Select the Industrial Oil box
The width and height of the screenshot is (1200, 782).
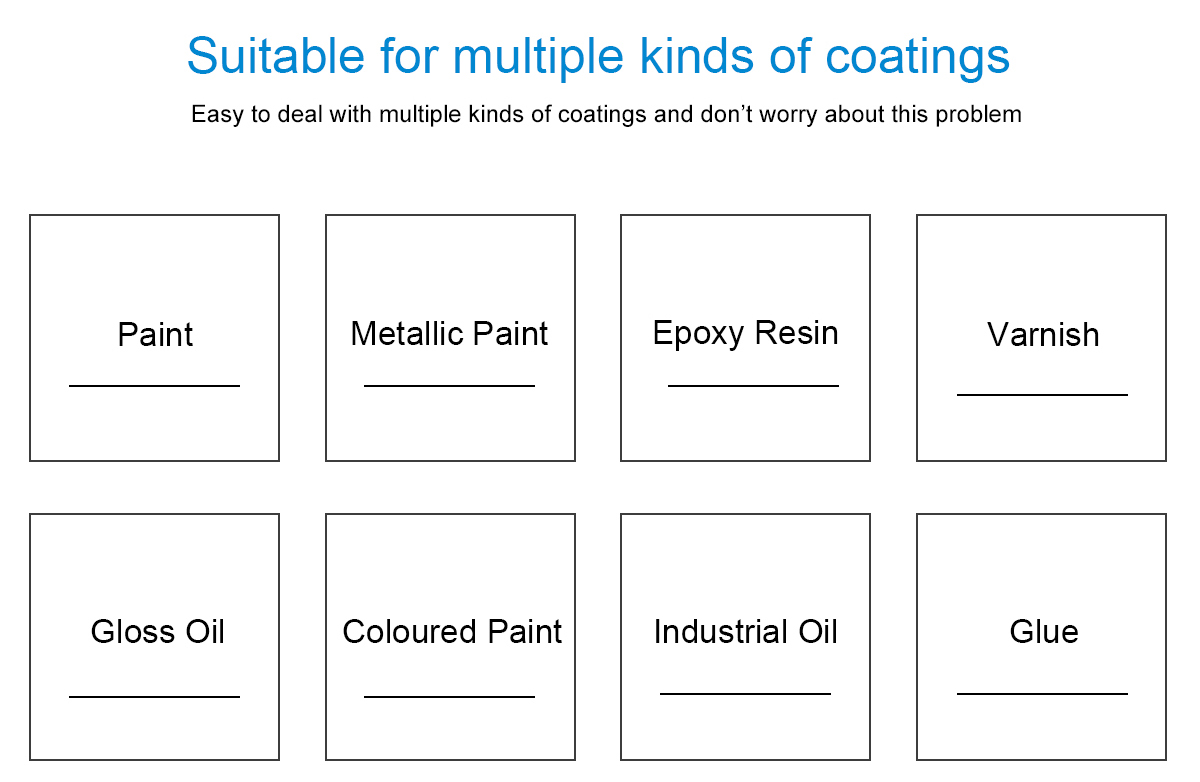(x=745, y=637)
